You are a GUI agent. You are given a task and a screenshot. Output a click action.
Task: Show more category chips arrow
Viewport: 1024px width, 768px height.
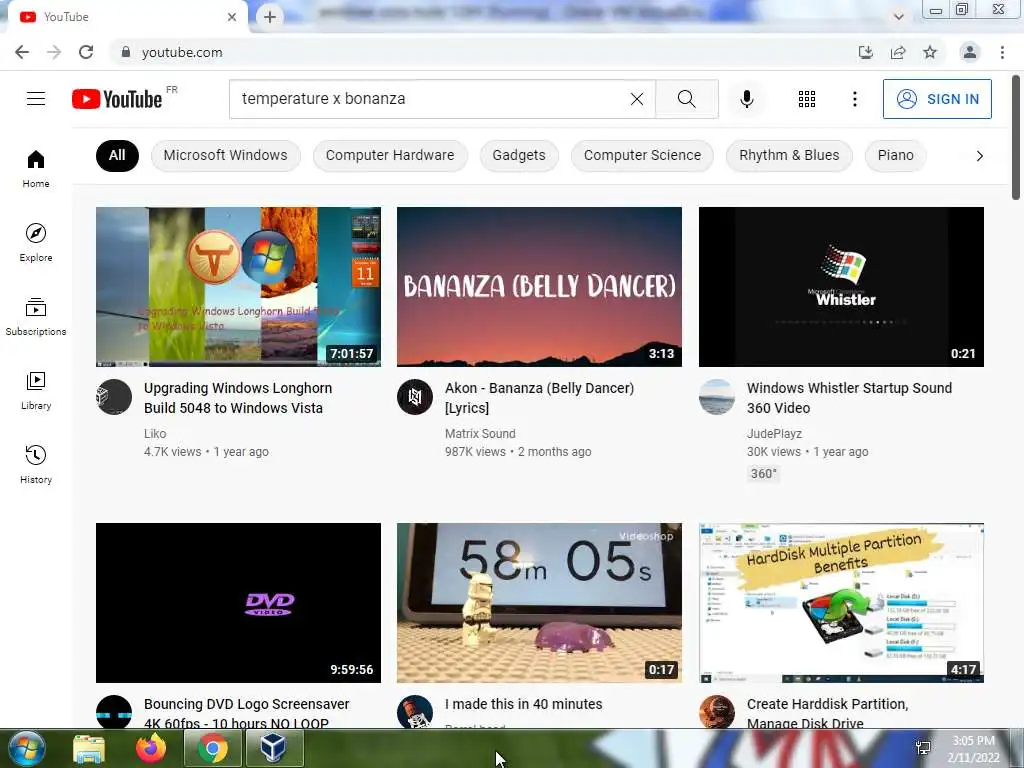(980, 155)
